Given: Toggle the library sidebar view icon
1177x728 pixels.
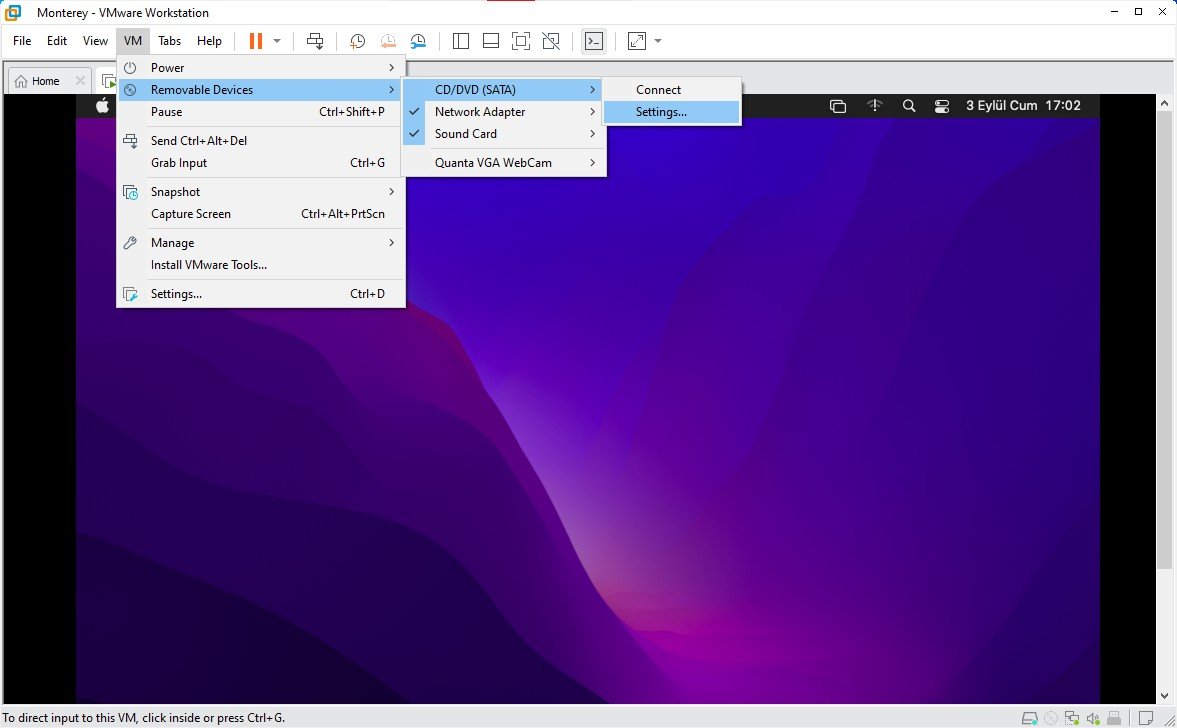Looking at the screenshot, I should point(461,41).
